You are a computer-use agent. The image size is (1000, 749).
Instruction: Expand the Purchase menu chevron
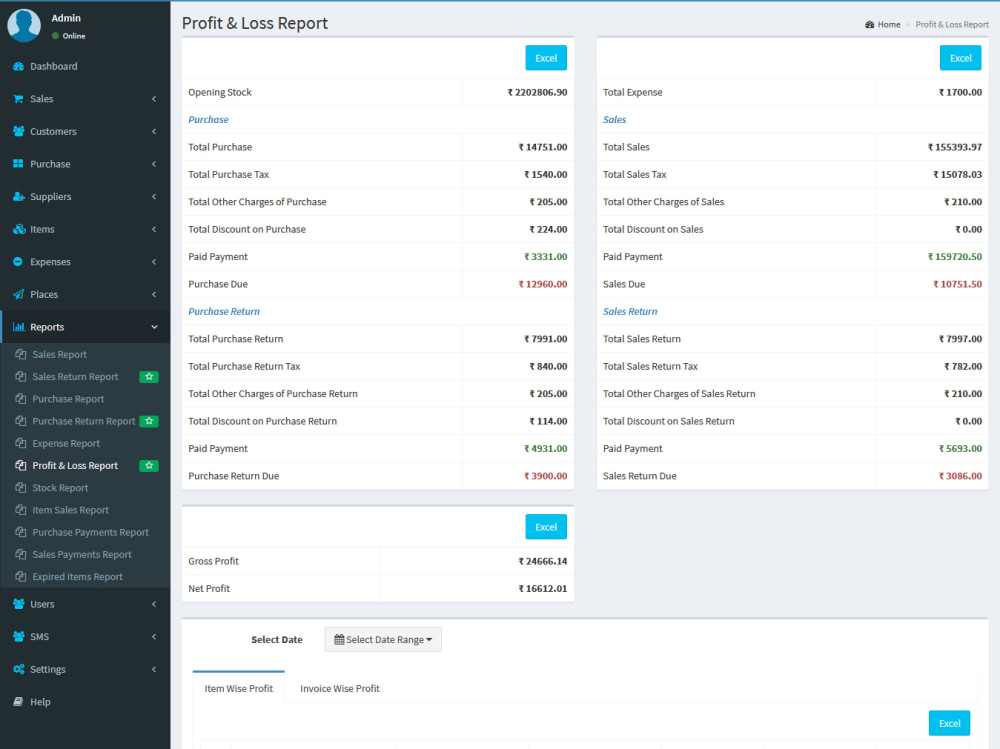154,164
